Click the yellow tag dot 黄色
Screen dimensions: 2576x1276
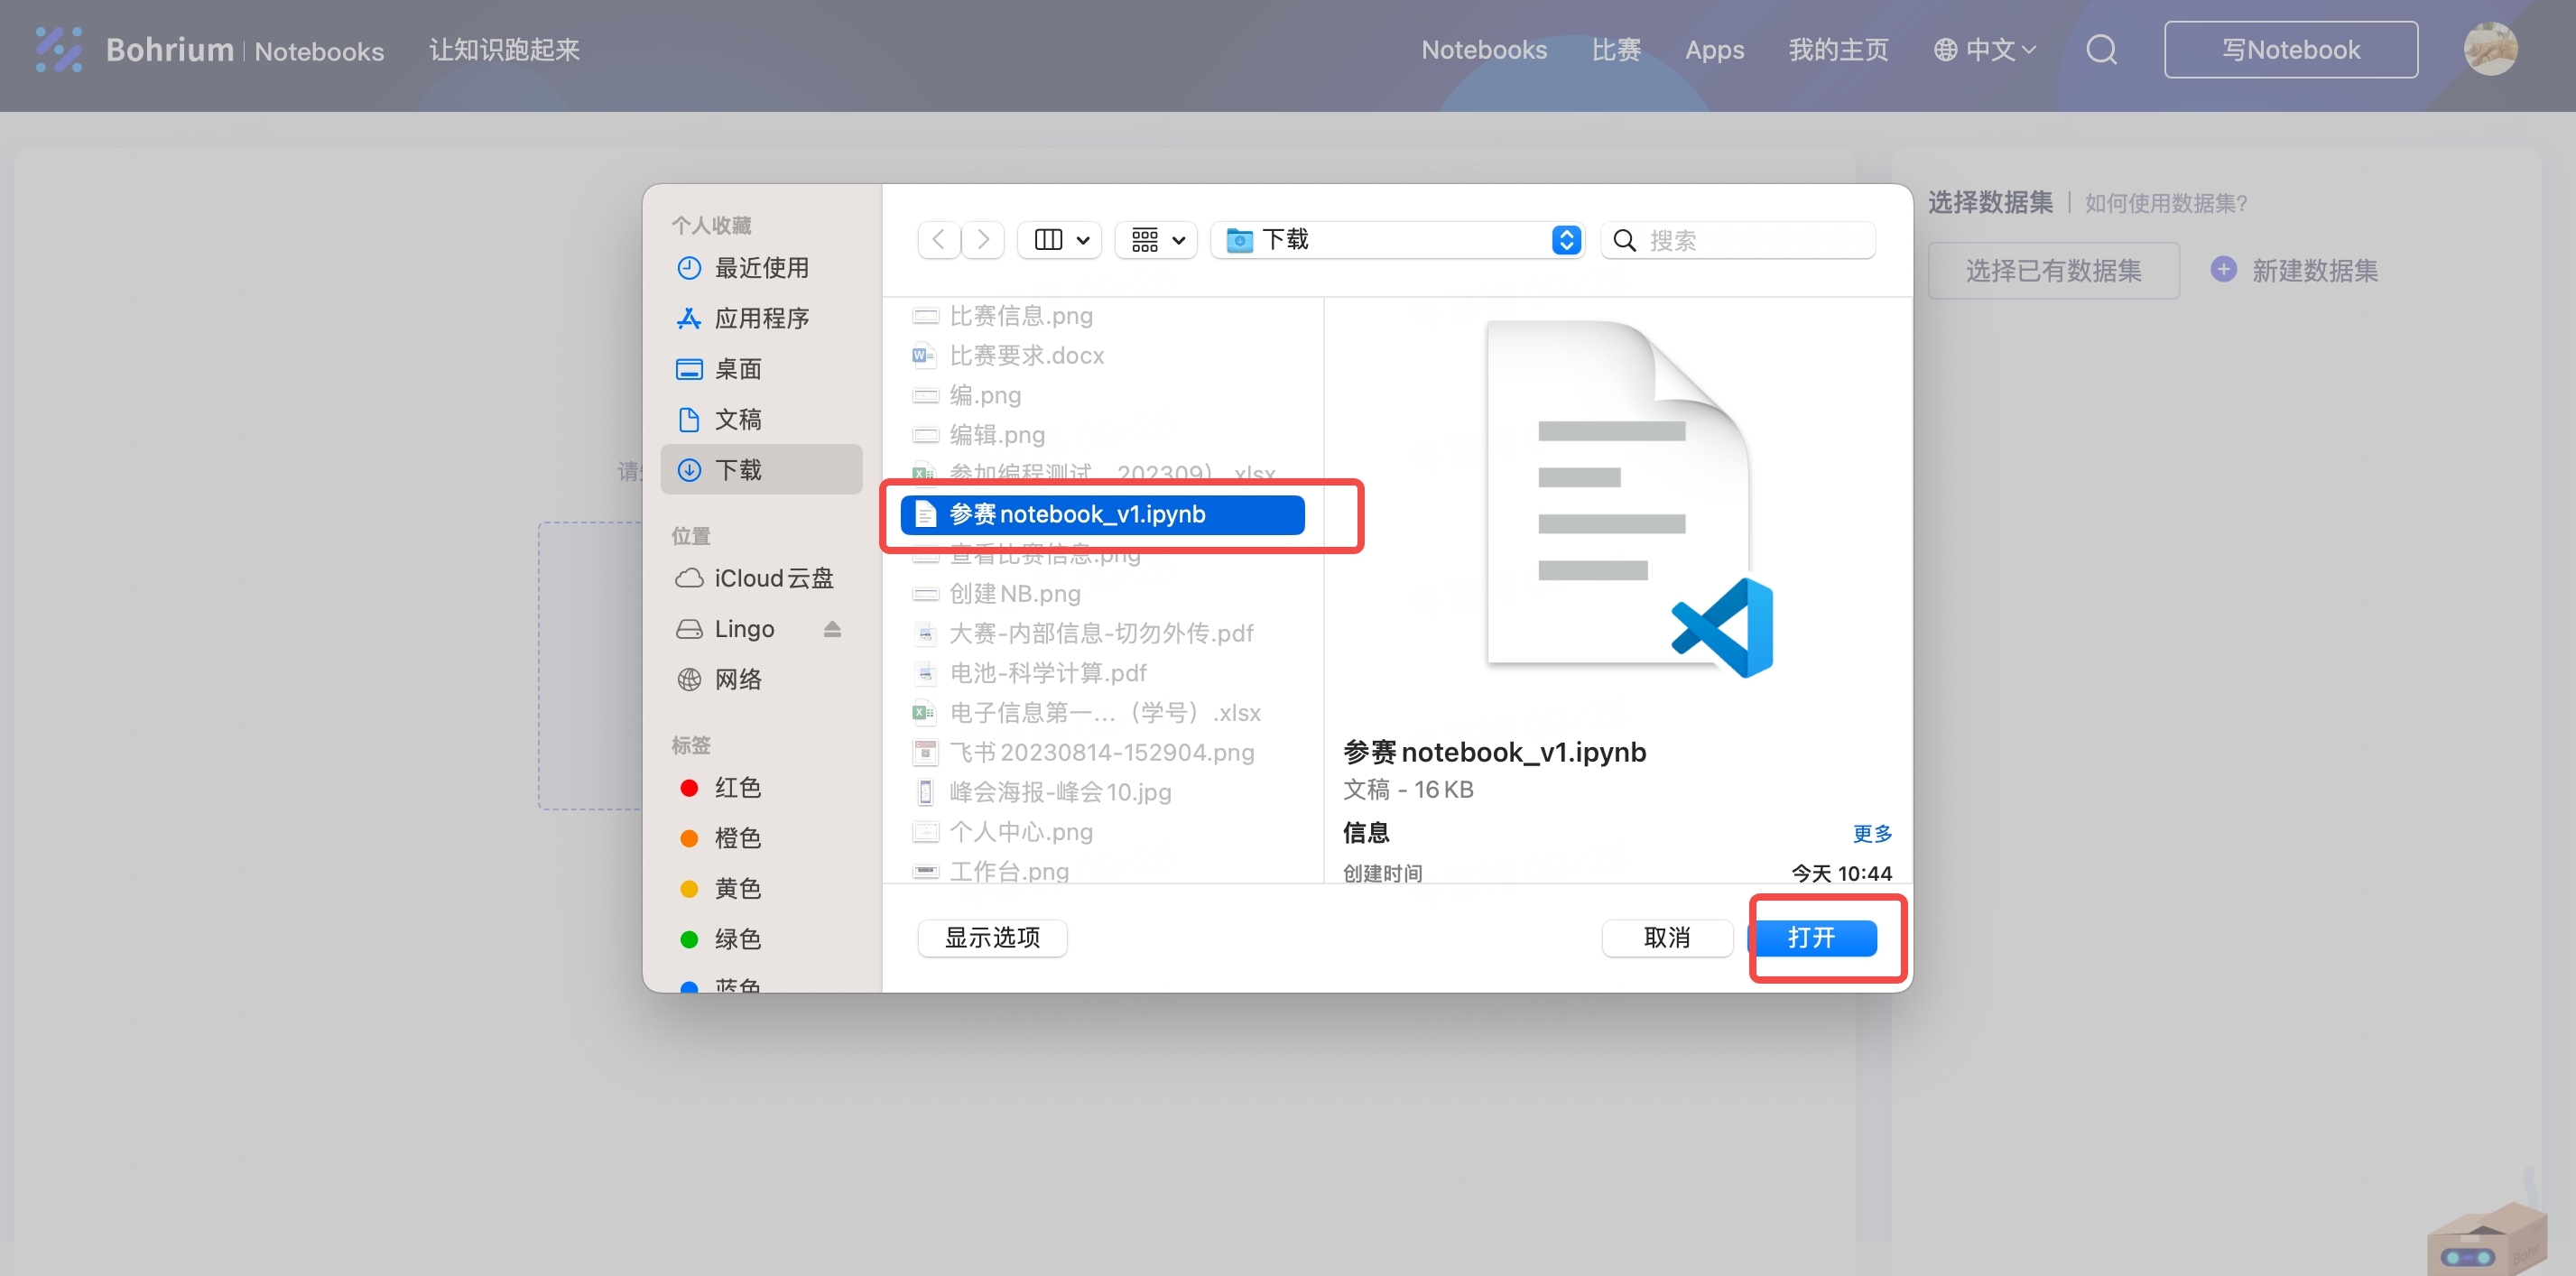[x=689, y=888]
